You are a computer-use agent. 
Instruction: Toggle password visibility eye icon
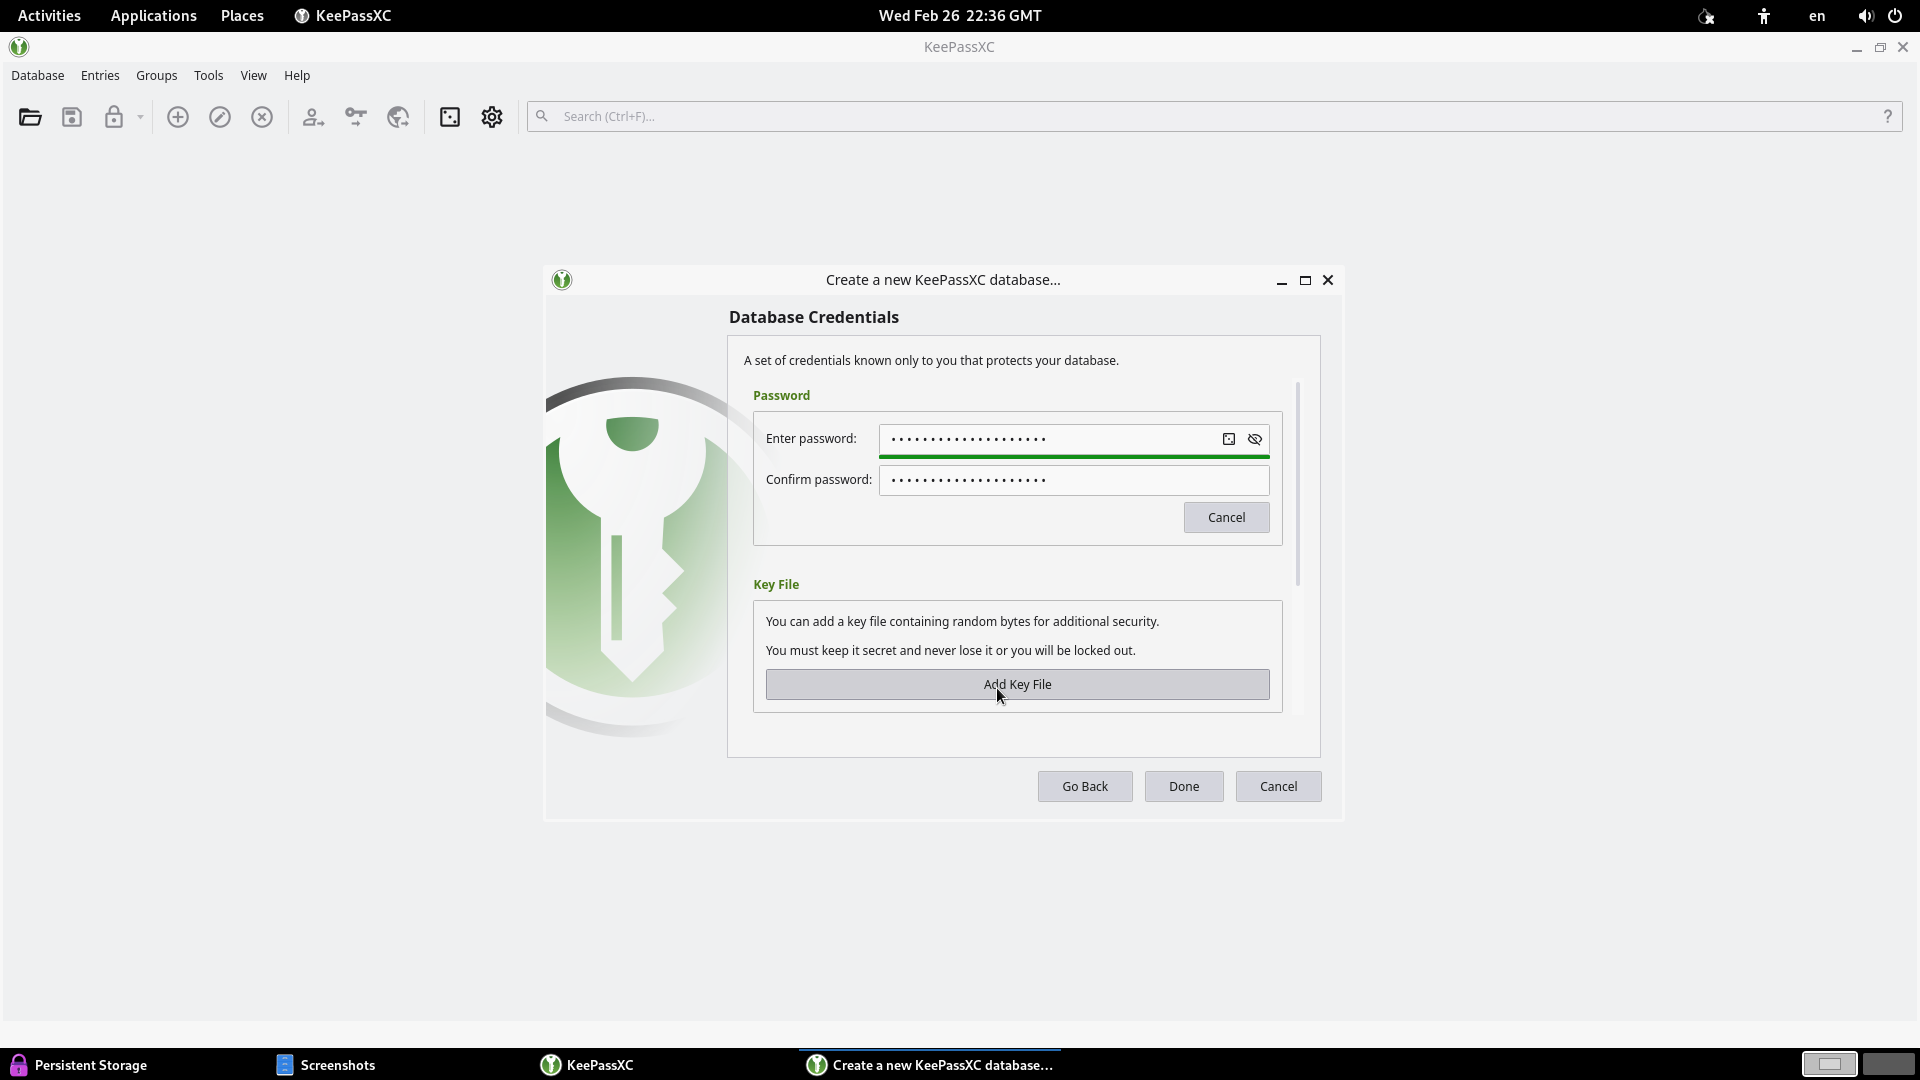1255,439
